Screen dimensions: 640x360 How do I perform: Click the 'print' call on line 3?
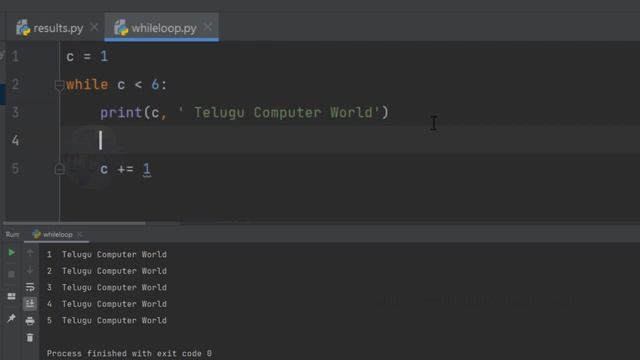[121, 113]
